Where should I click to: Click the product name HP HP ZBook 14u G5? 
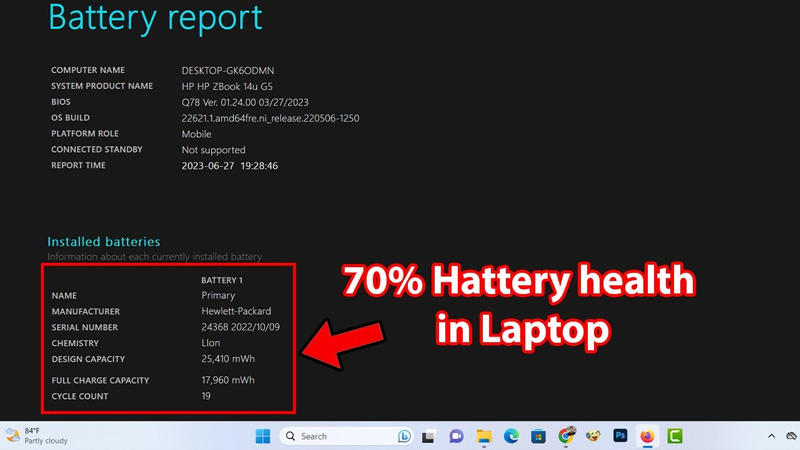pyautogui.click(x=227, y=86)
